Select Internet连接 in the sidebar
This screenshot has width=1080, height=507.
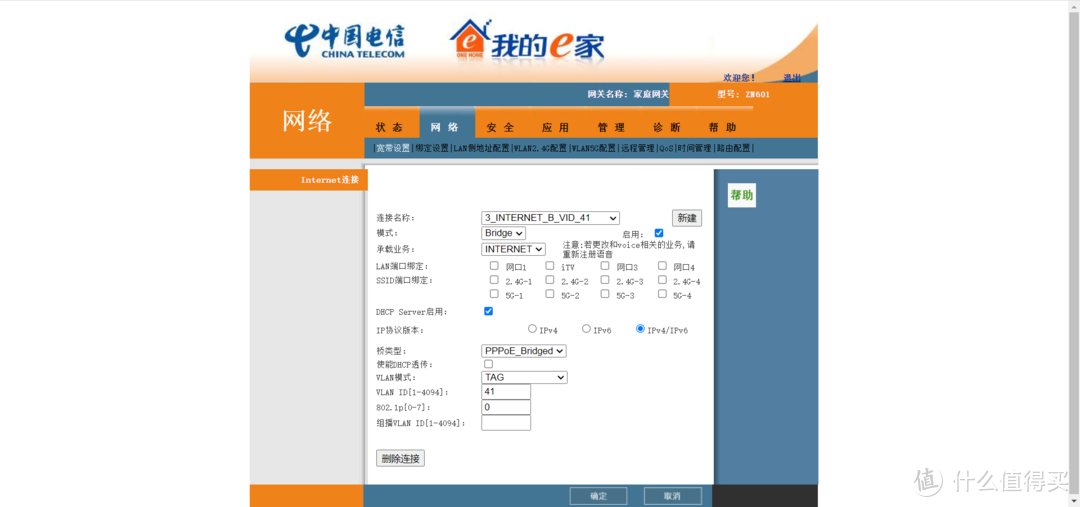pyautogui.click(x=330, y=180)
